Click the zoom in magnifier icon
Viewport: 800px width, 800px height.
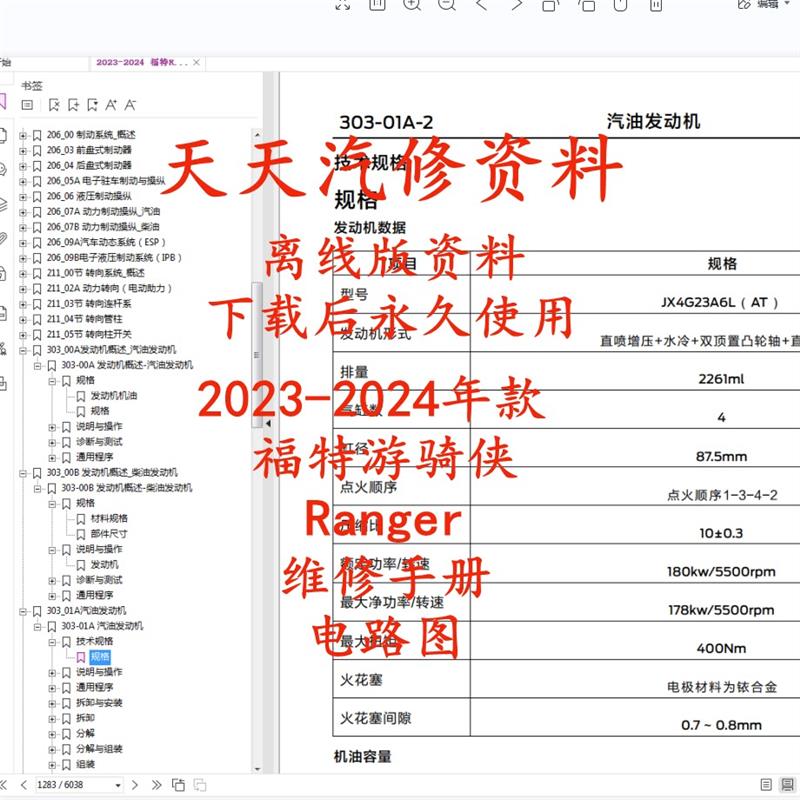412,5
